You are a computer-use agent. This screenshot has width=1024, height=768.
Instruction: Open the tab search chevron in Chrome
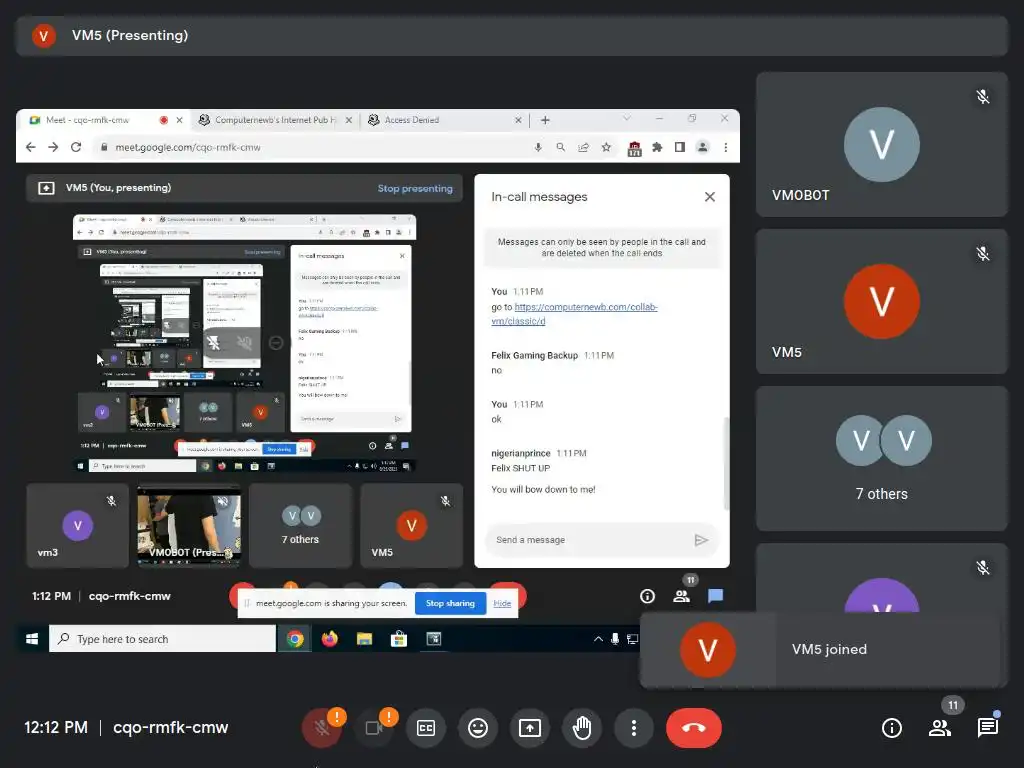(627, 119)
